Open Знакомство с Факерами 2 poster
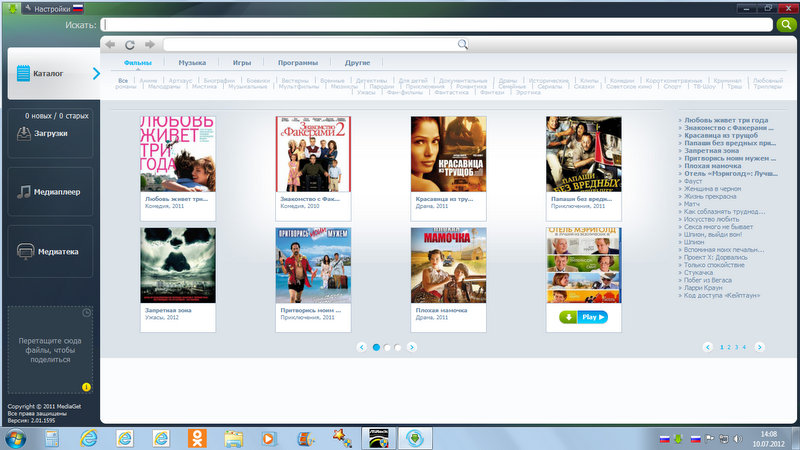This screenshot has height=450, width=800. (x=313, y=154)
